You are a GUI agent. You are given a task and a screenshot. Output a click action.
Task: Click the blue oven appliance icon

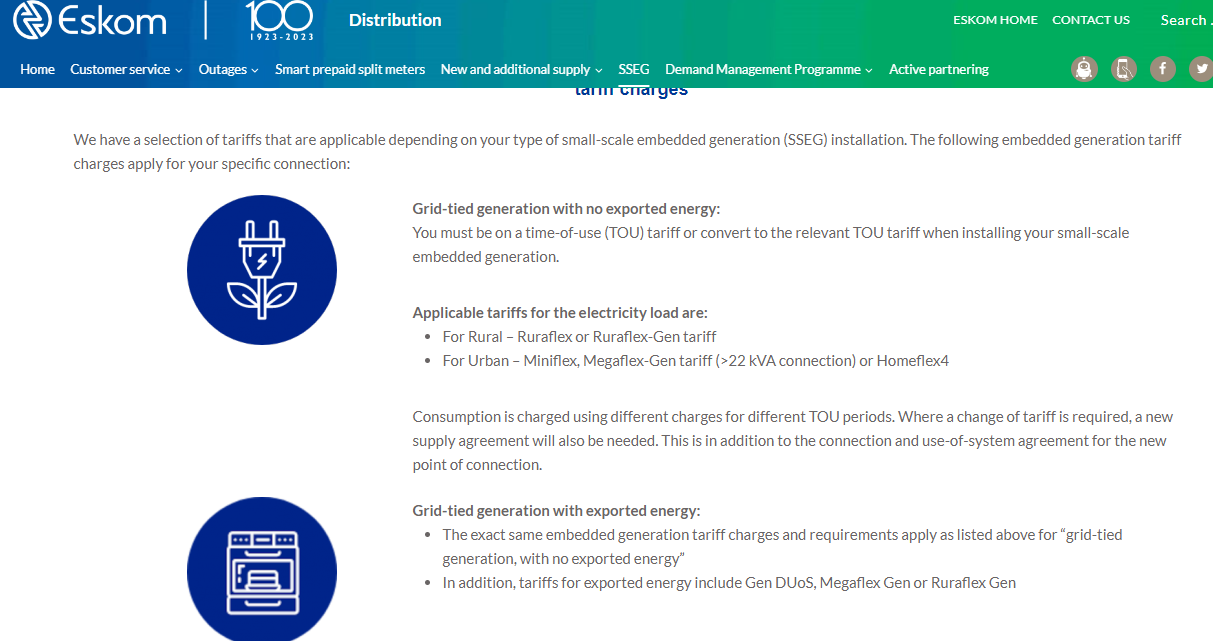(x=262, y=570)
